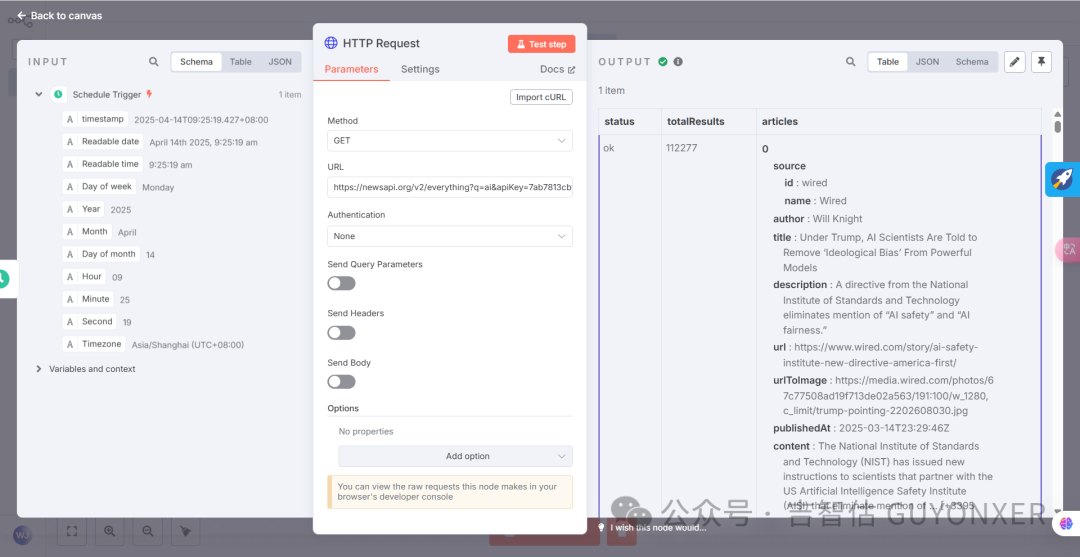Viewport: 1080px width, 557px height.
Task: Pin the output data with pin icon
Action: coord(1041,62)
